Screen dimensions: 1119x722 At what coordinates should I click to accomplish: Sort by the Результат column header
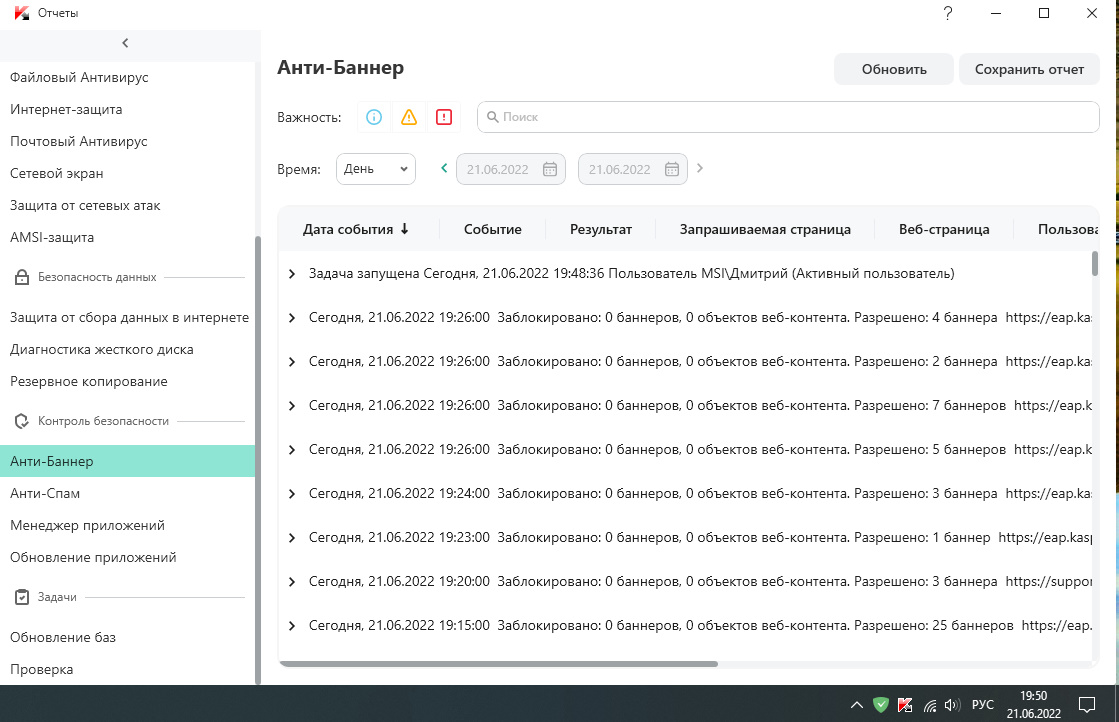[601, 229]
